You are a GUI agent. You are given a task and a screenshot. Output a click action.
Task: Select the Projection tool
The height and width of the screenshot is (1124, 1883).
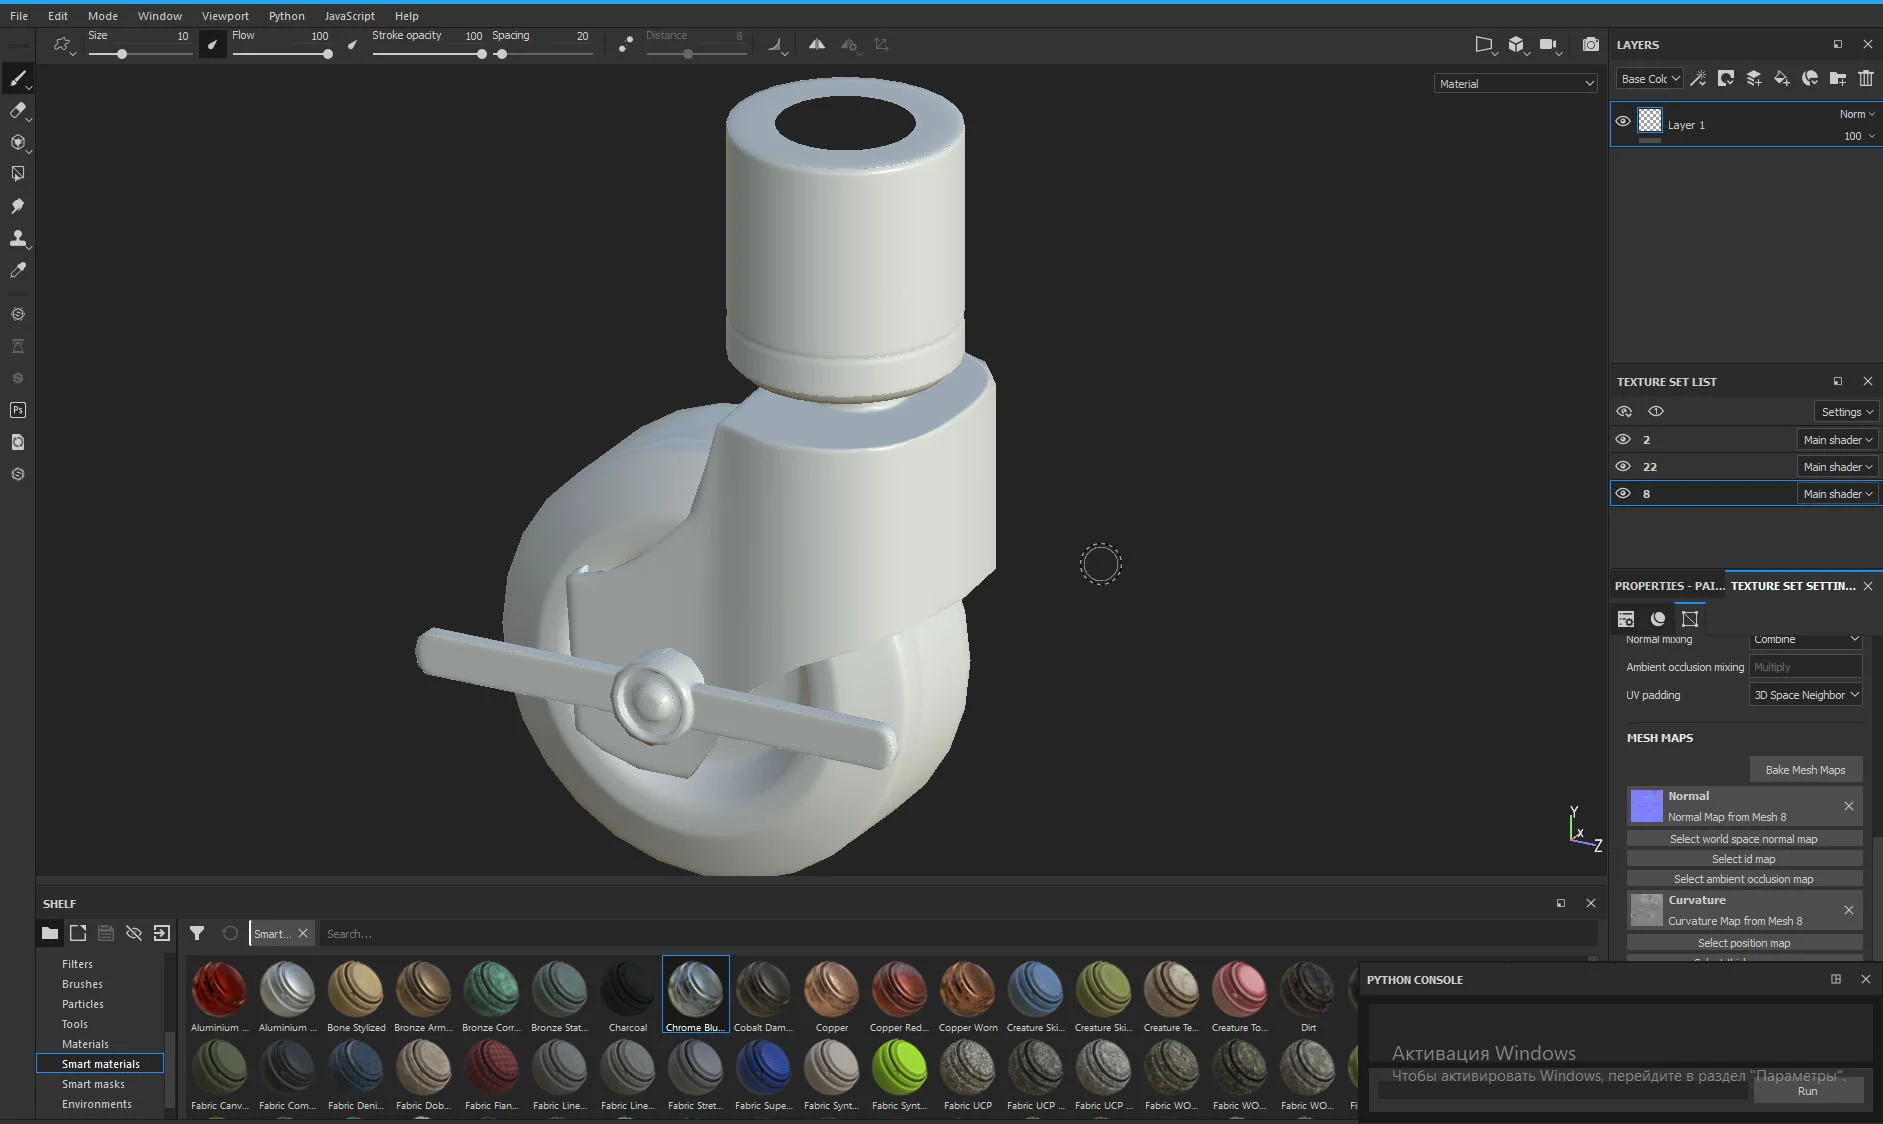(17, 142)
